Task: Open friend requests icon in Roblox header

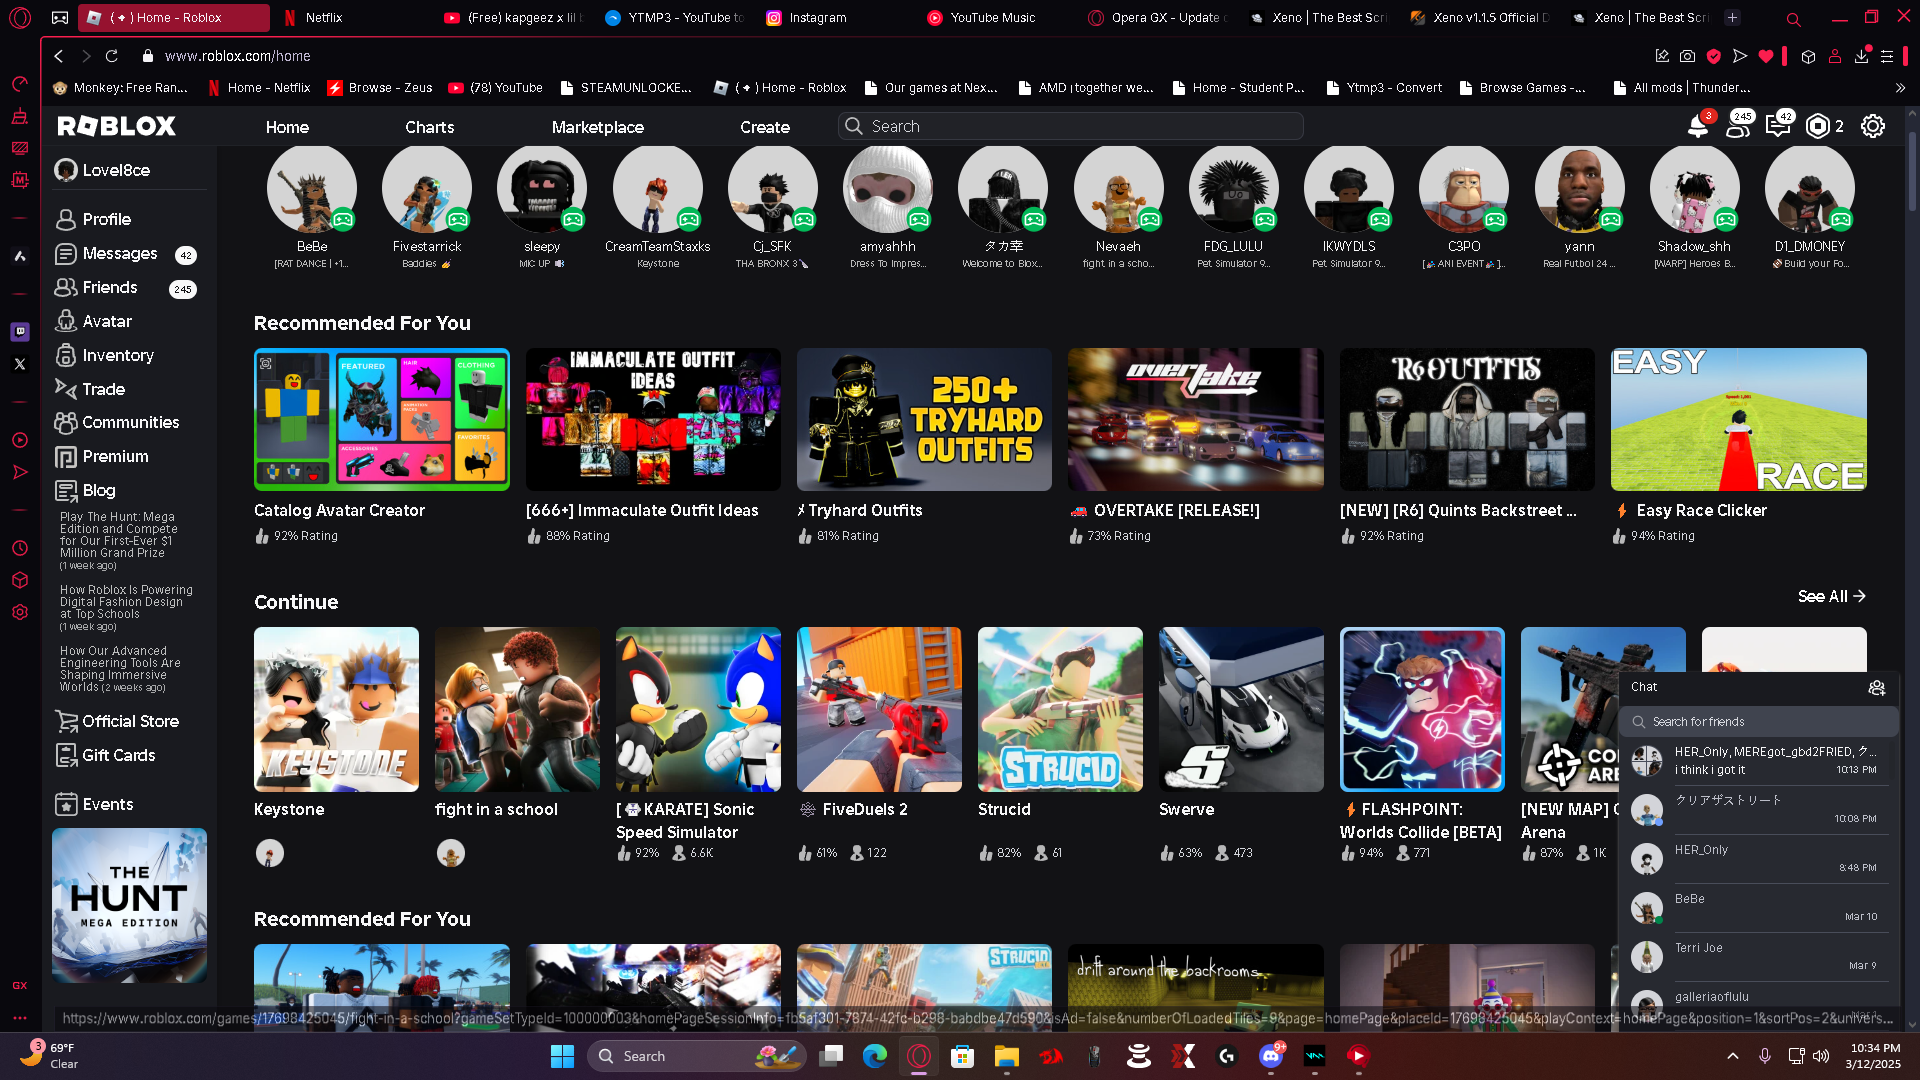Action: (1737, 126)
